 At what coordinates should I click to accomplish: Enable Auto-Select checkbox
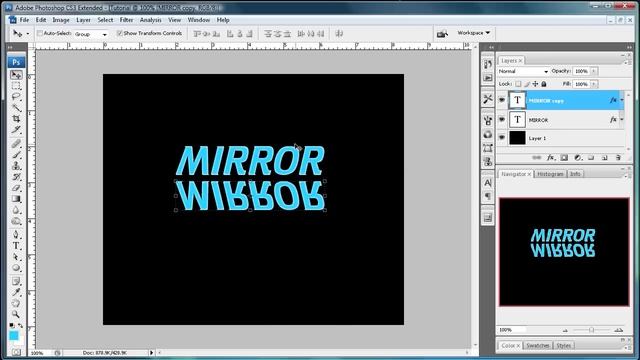point(40,33)
